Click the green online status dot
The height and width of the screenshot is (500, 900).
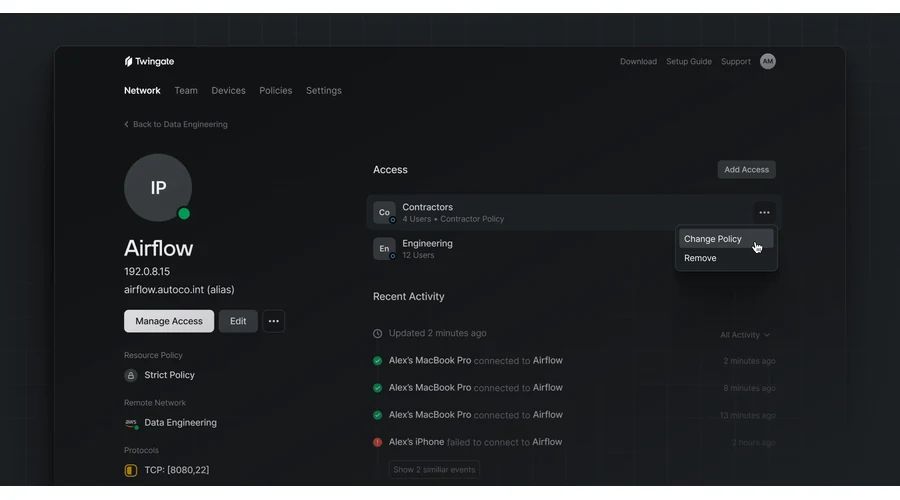(184, 214)
